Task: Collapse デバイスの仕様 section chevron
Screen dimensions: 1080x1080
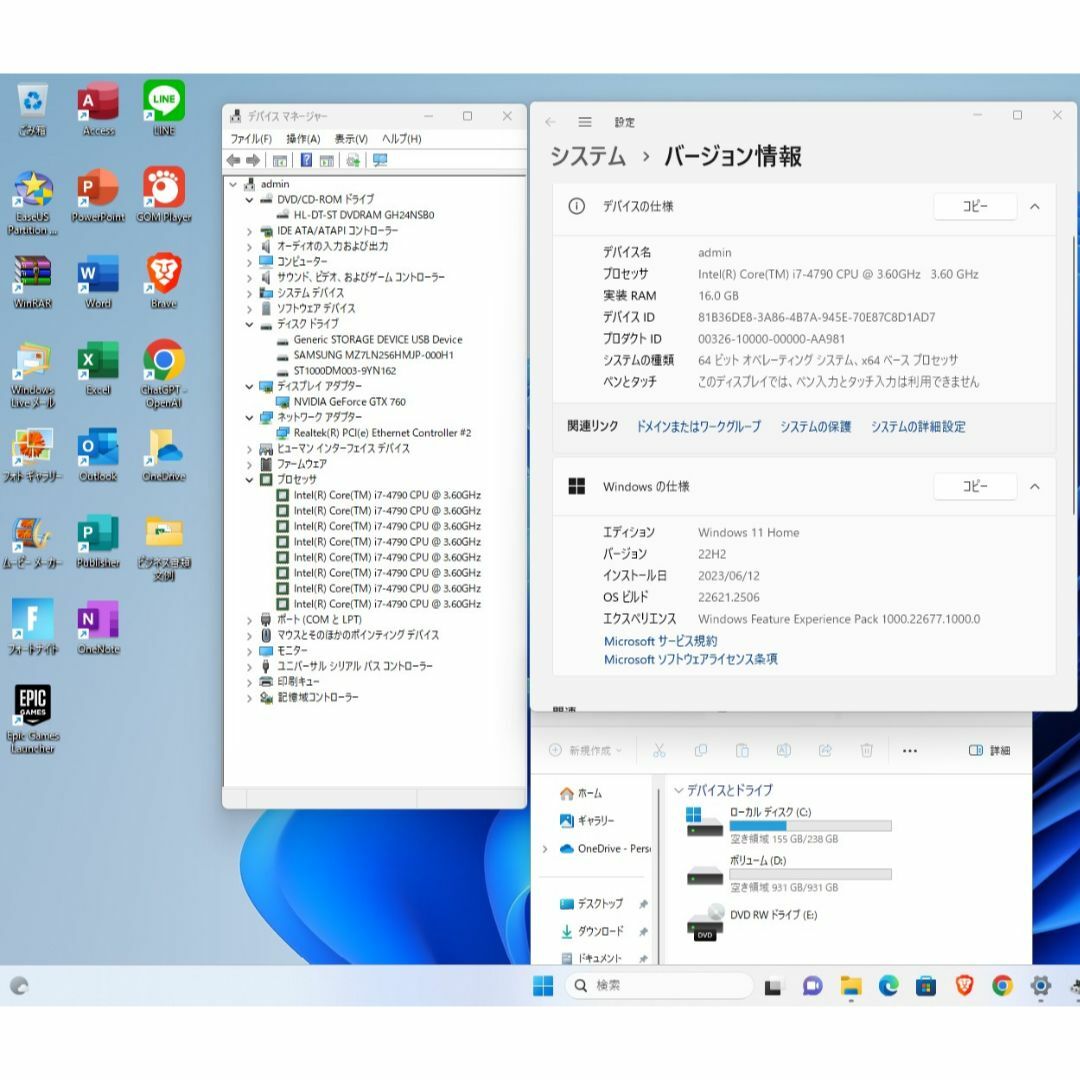Action: pyautogui.click(x=1035, y=207)
